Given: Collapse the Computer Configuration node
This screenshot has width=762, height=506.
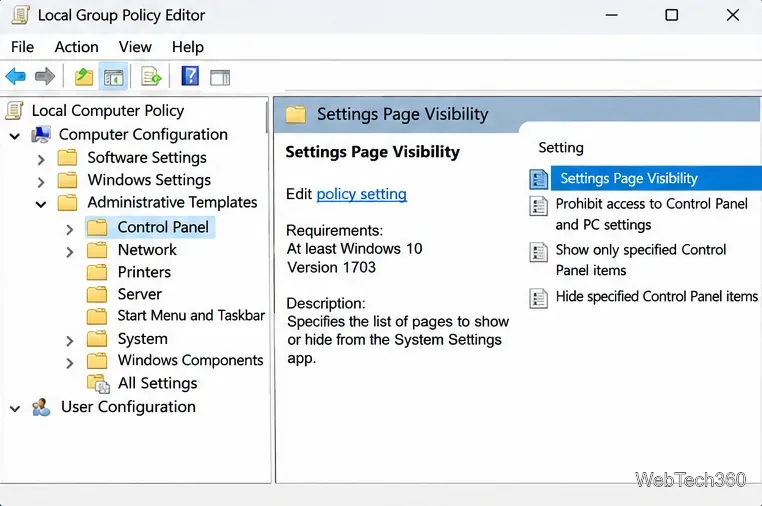Looking at the screenshot, I should [x=15, y=137].
